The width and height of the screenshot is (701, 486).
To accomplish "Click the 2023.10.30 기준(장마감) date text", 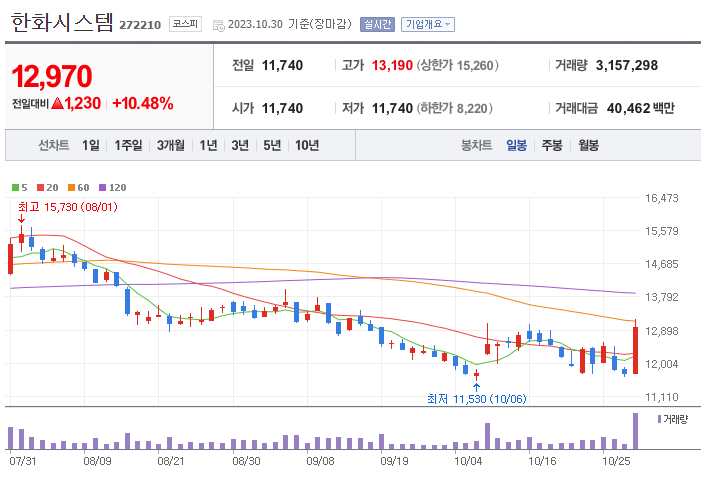I will 290,24.
